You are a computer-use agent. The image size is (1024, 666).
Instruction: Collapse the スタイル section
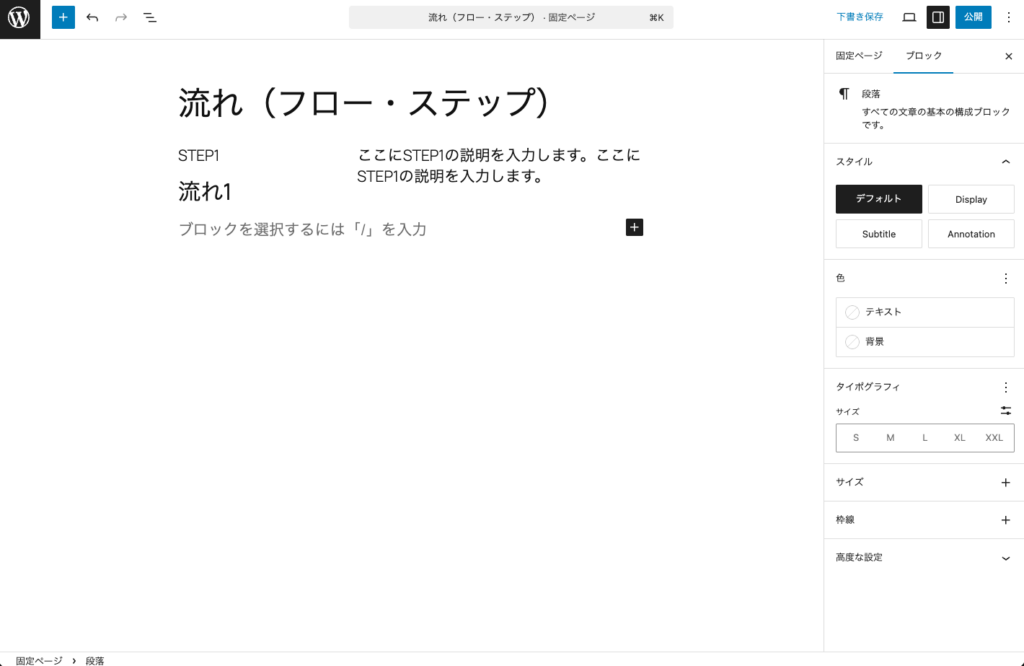point(1005,161)
